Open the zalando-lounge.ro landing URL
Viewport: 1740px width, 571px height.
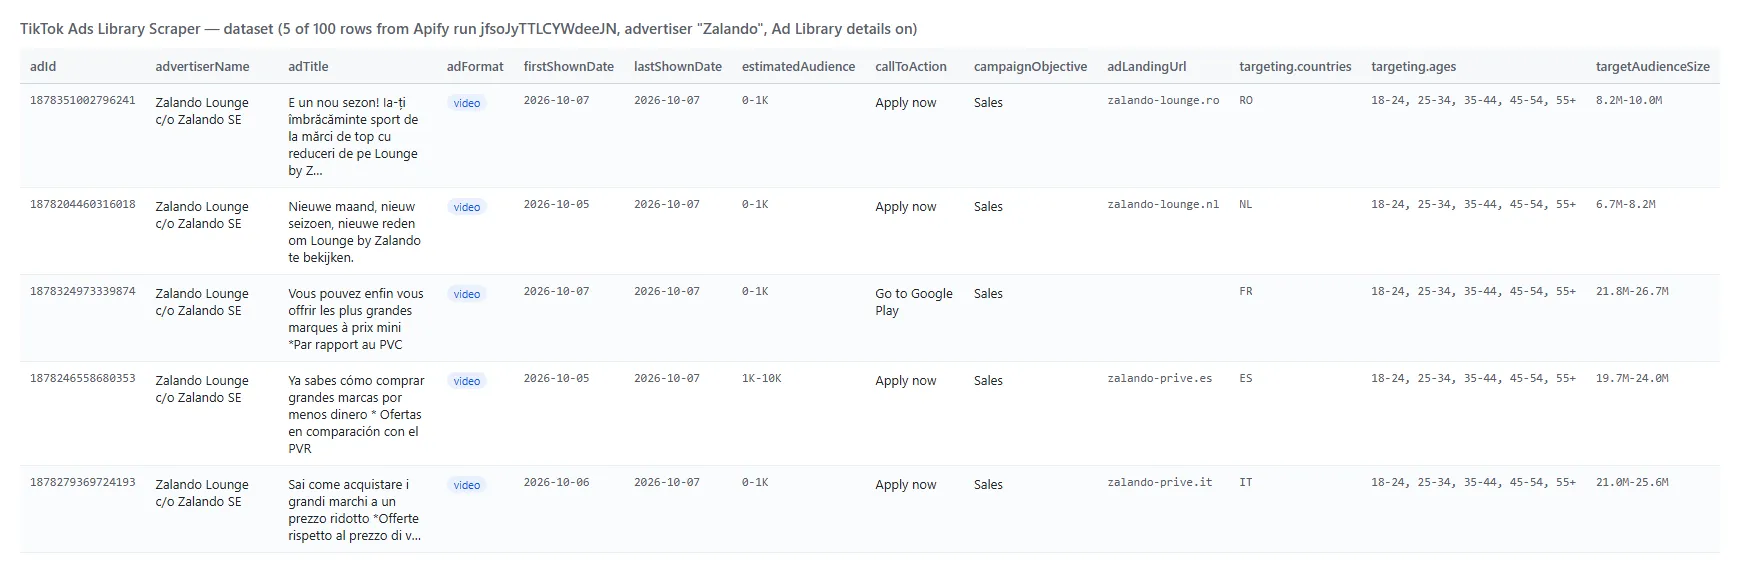tap(1163, 101)
